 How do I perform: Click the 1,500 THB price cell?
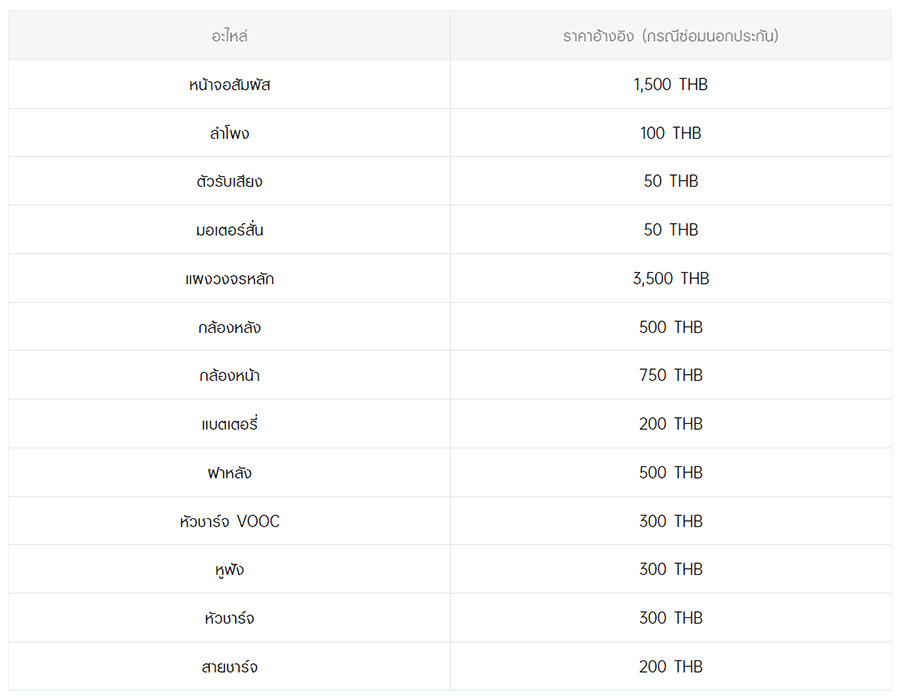click(670, 85)
